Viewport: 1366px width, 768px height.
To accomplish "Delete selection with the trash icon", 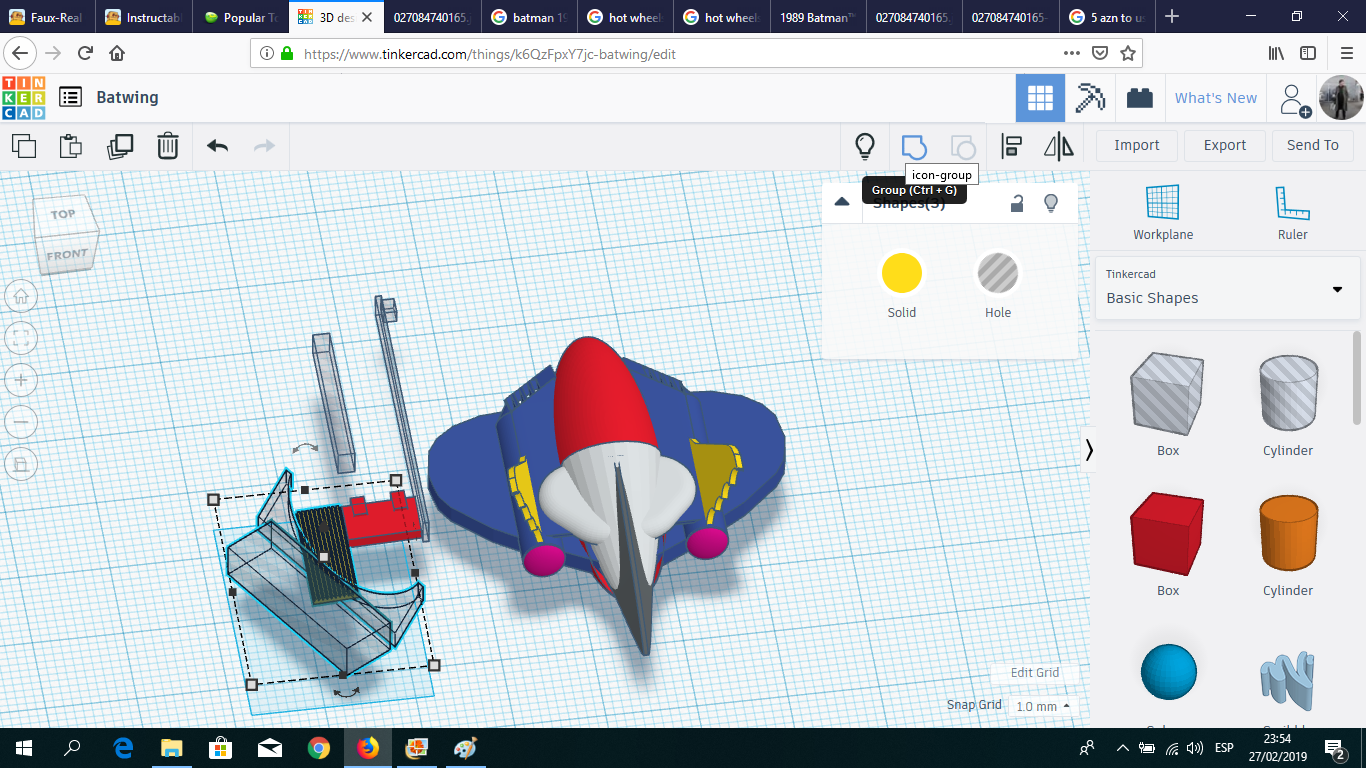I will point(167,145).
